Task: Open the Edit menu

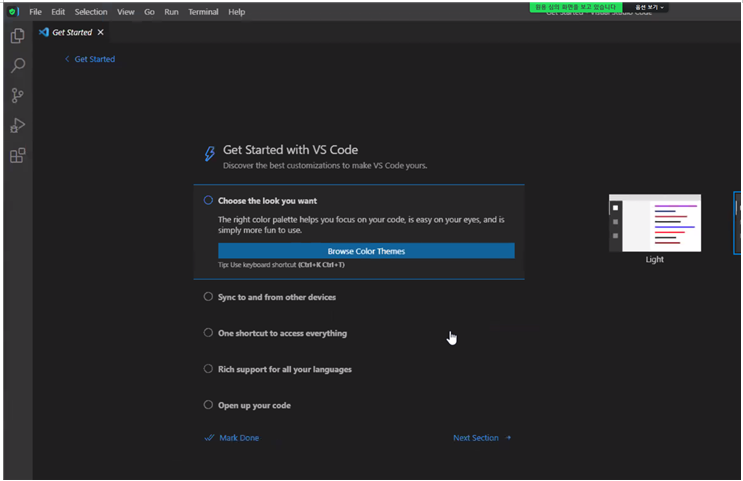Action: click(58, 12)
